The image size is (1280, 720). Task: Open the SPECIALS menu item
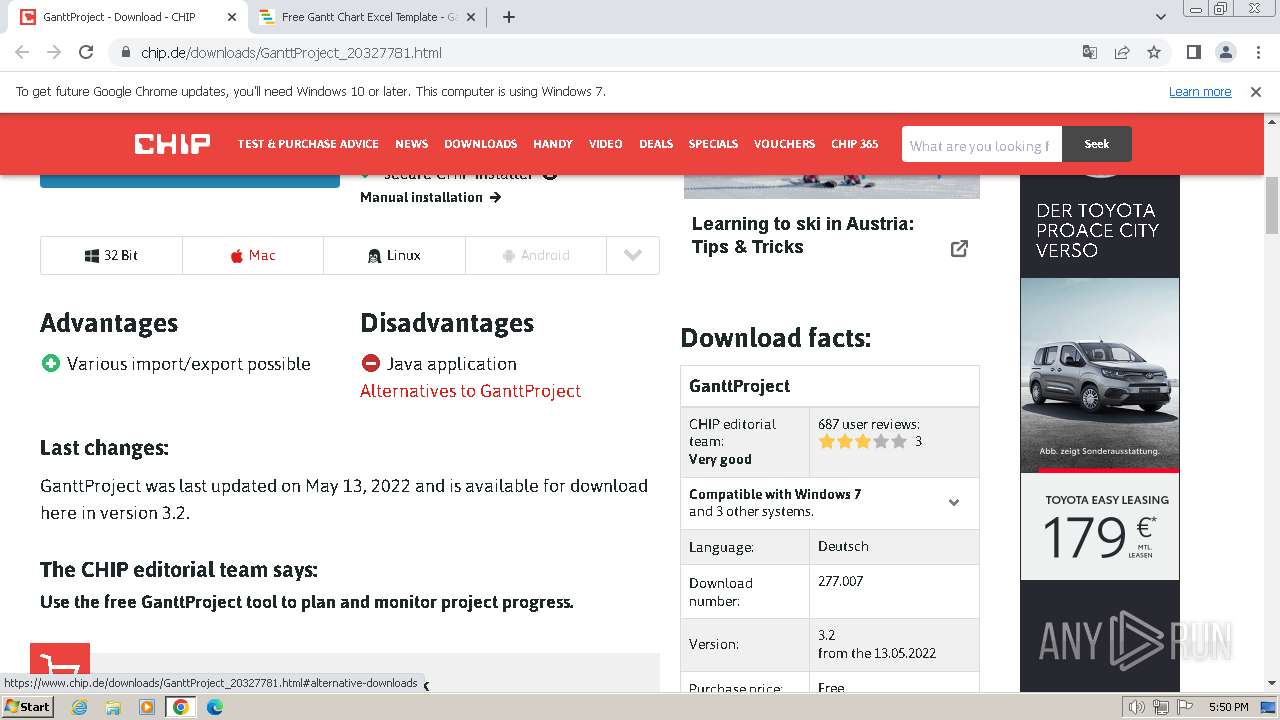(x=713, y=144)
